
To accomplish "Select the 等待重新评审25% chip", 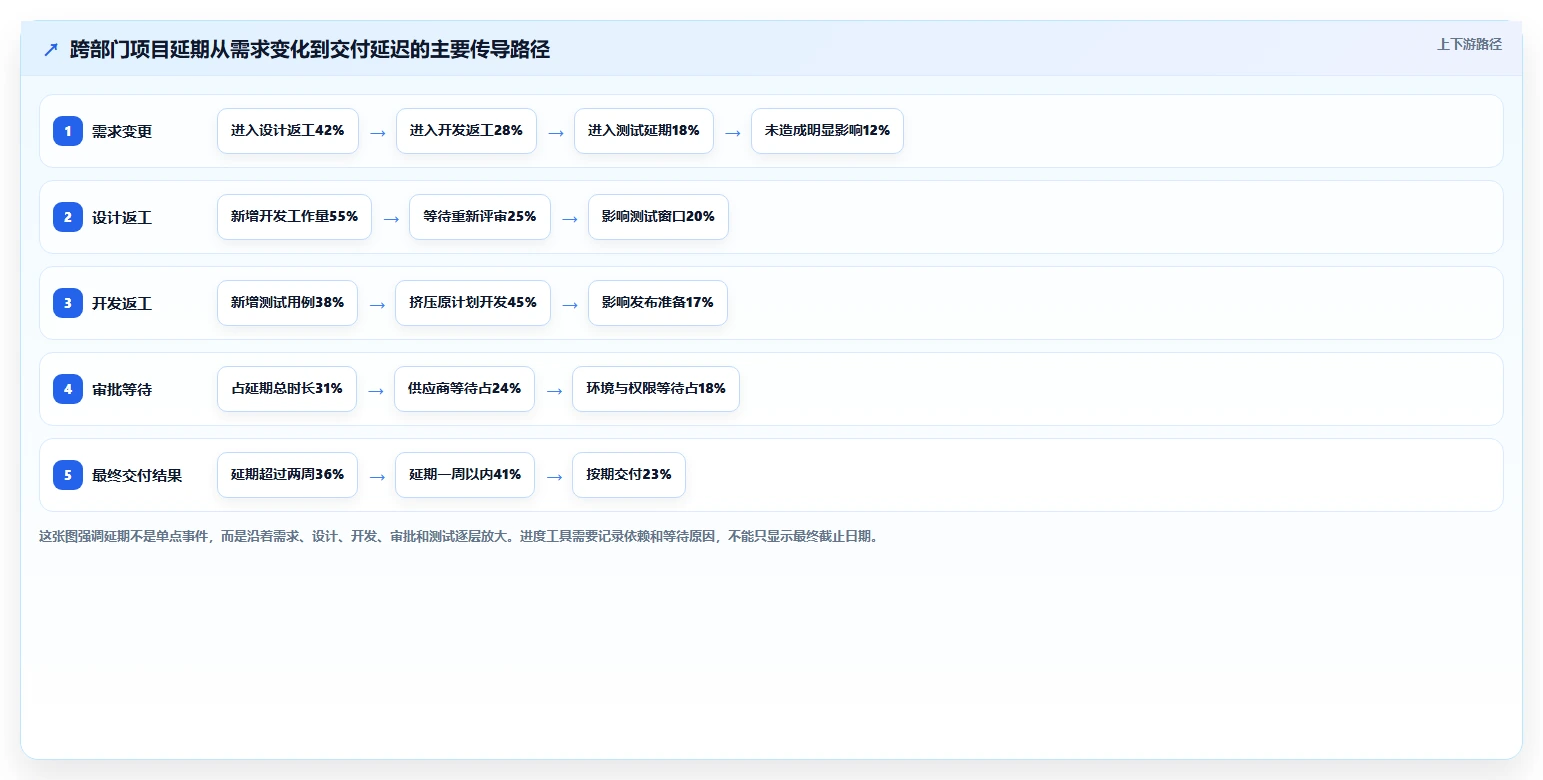I will (480, 217).
